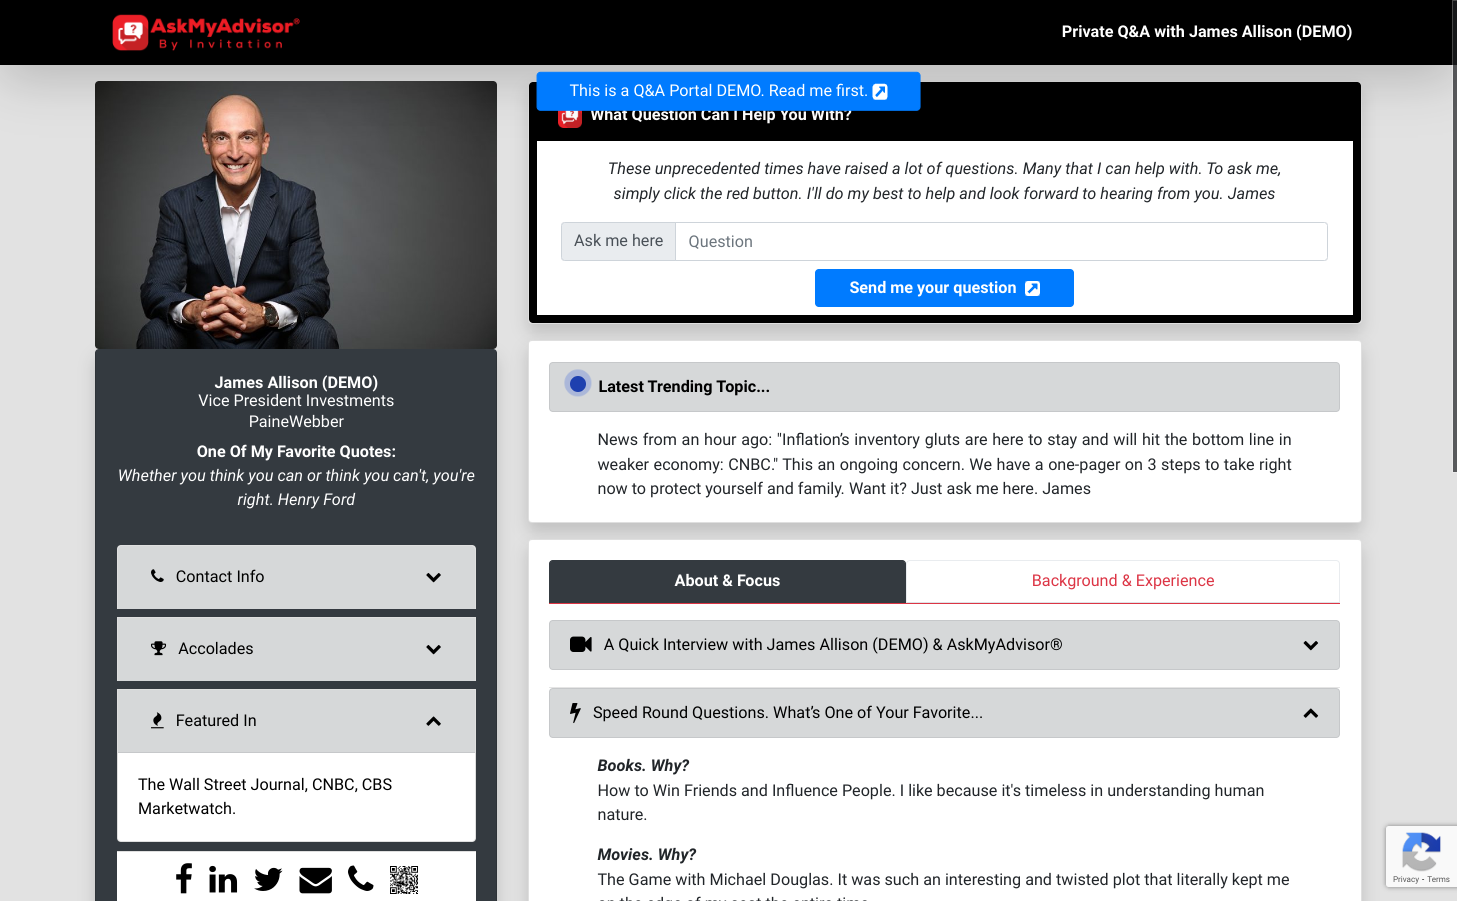Screen dimensions: 1457x901
Task: Click into the Question input field
Action: click(x=1001, y=242)
